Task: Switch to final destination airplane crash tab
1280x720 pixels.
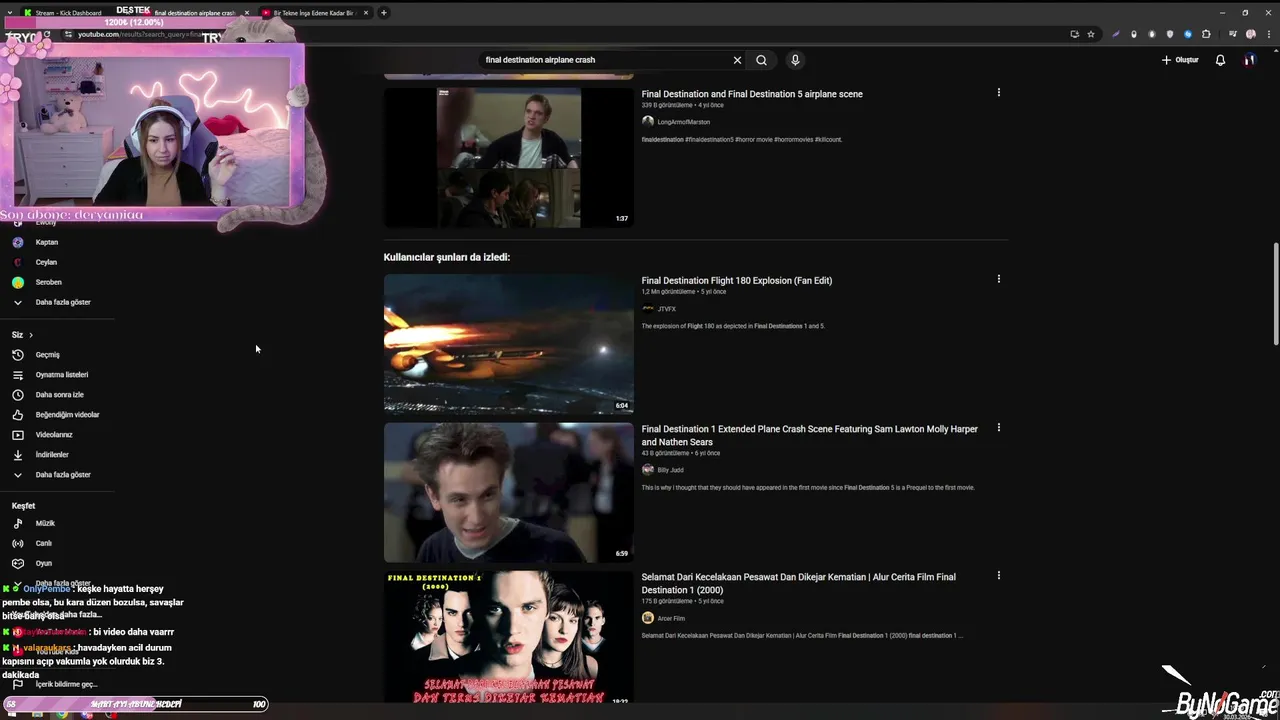Action: point(195,13)
